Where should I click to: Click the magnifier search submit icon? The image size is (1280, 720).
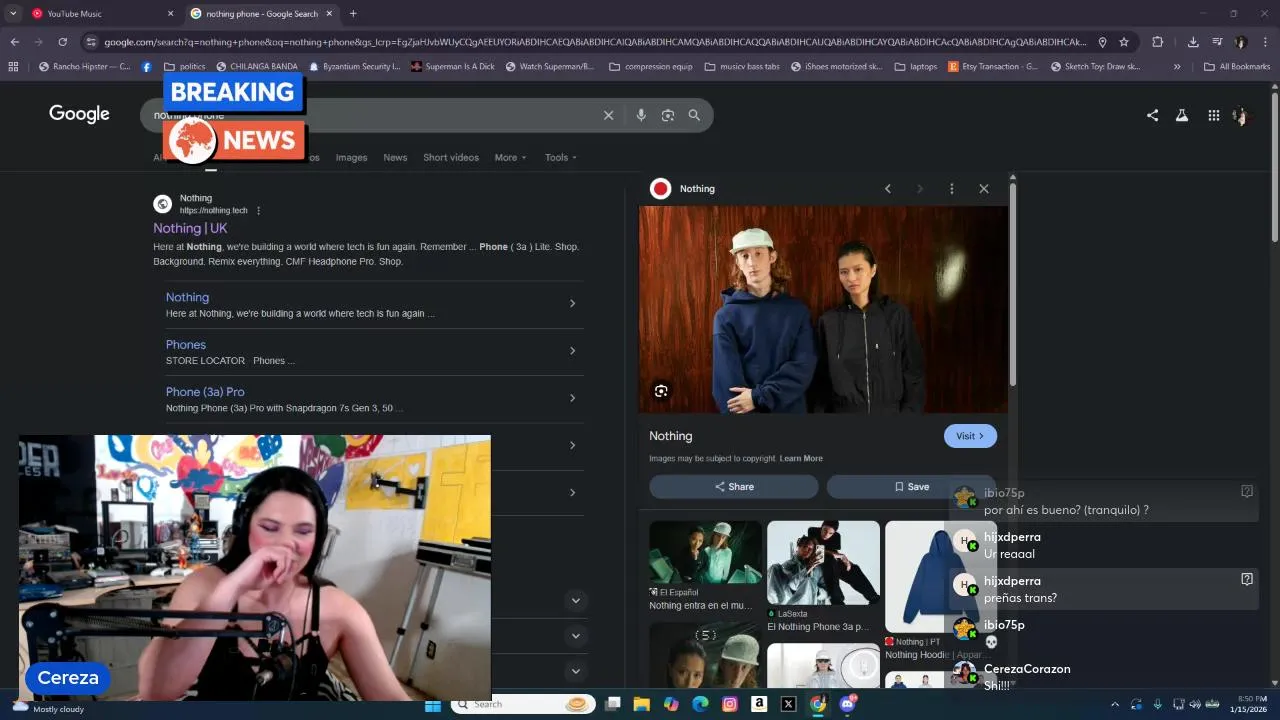[694, 115]
